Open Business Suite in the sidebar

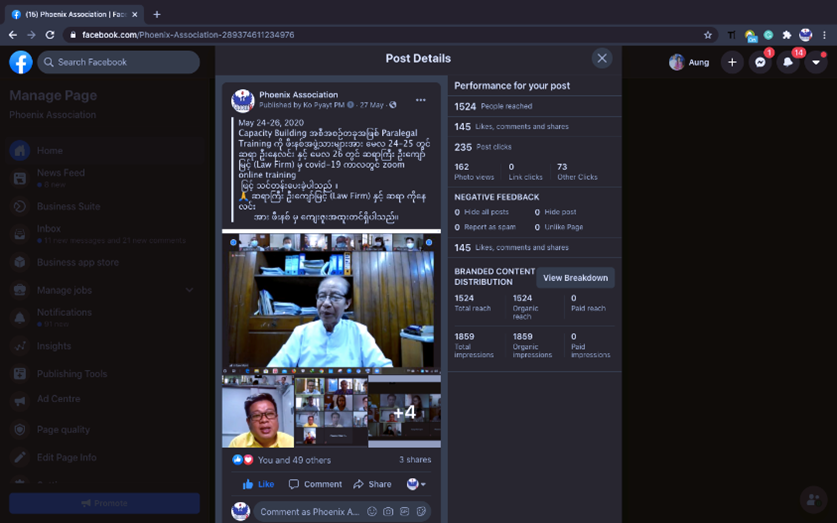click(104, 207)
